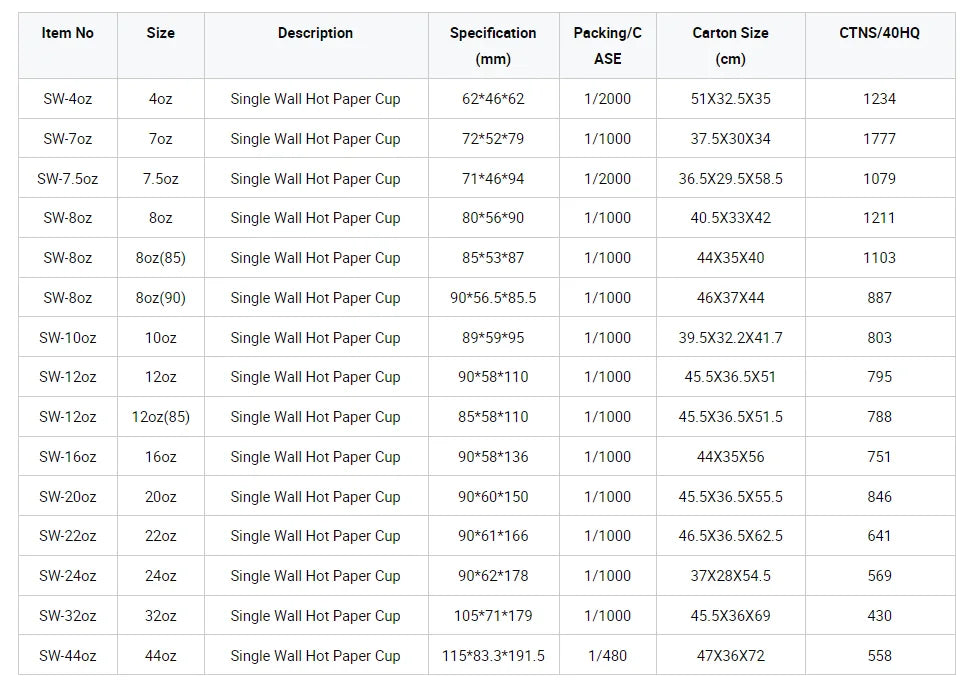Select the specification "72*52*79"
Image resolution: width=974 pixels, height=684 pixels.
tap(493, 139)
